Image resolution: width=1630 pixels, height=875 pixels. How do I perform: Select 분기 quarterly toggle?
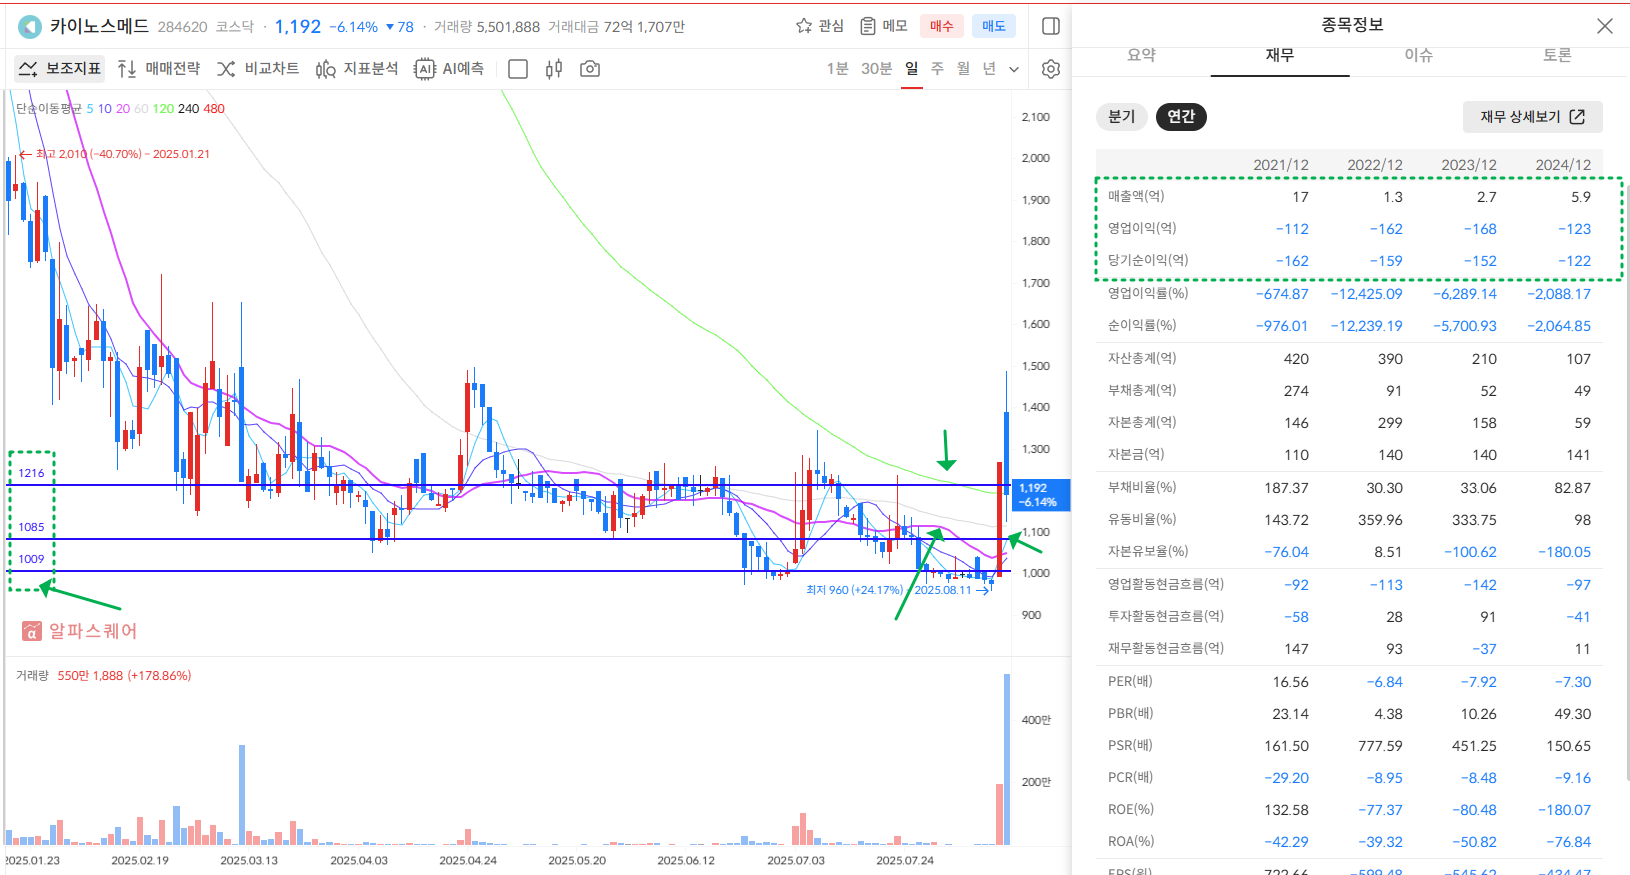coord(1122,117)
